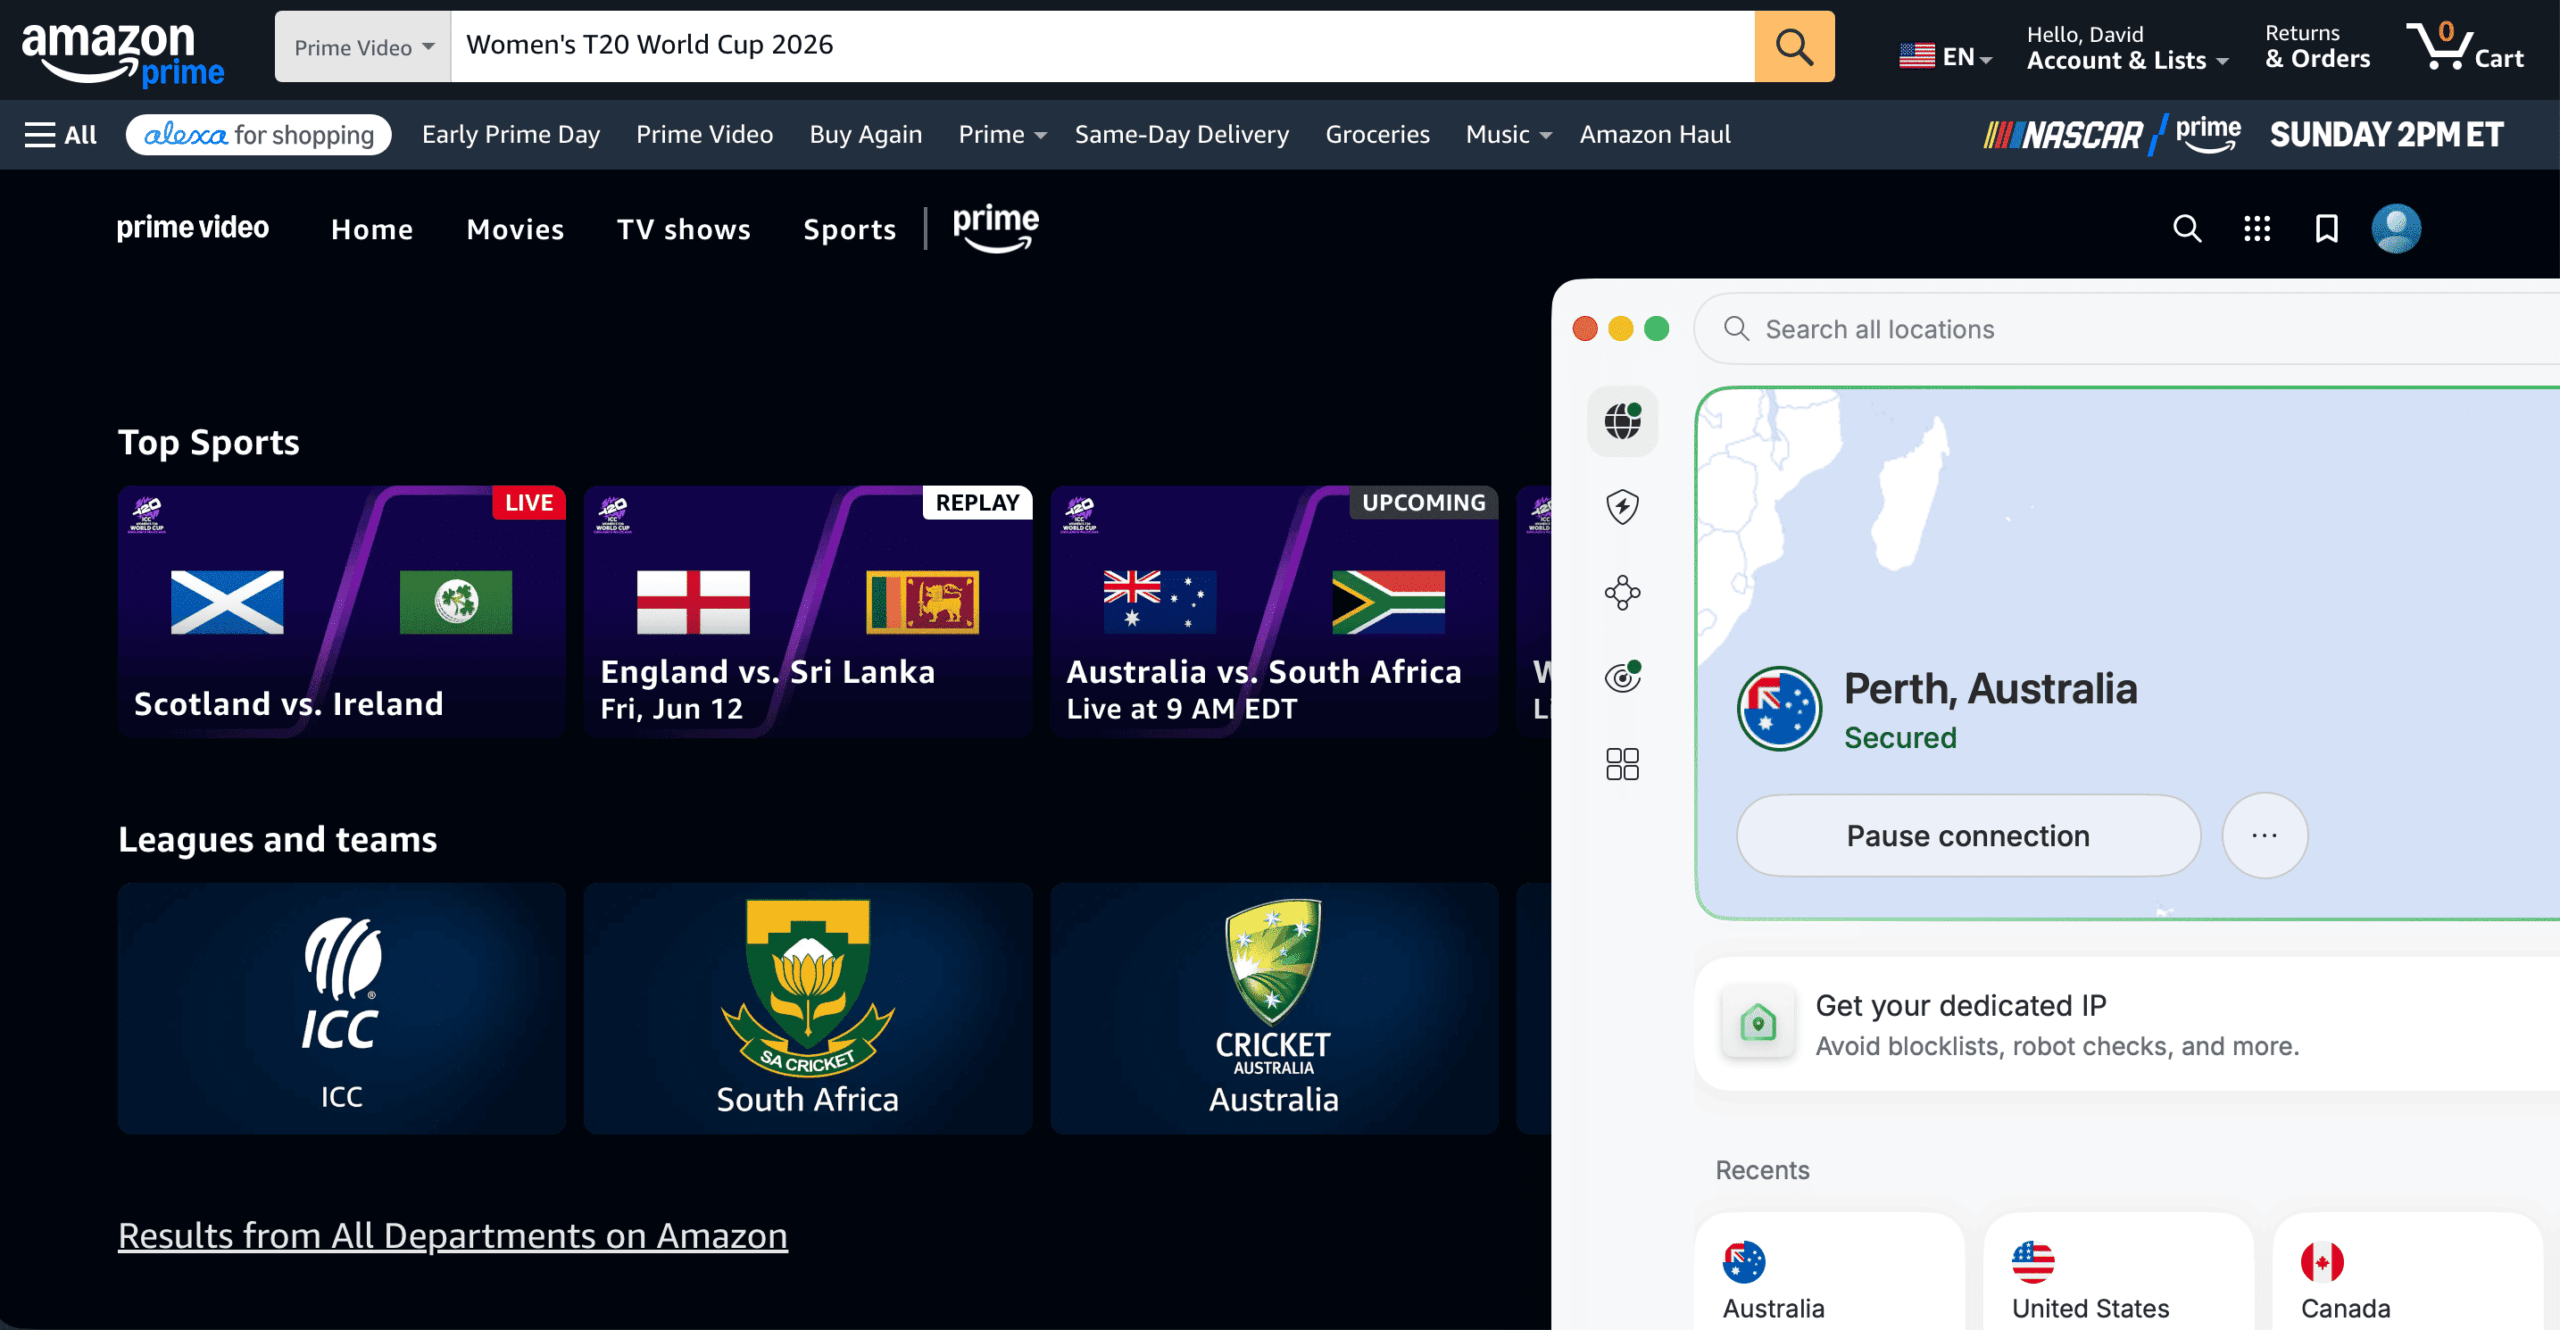Open Results from All Departments on Amazon

point(452,1237)
